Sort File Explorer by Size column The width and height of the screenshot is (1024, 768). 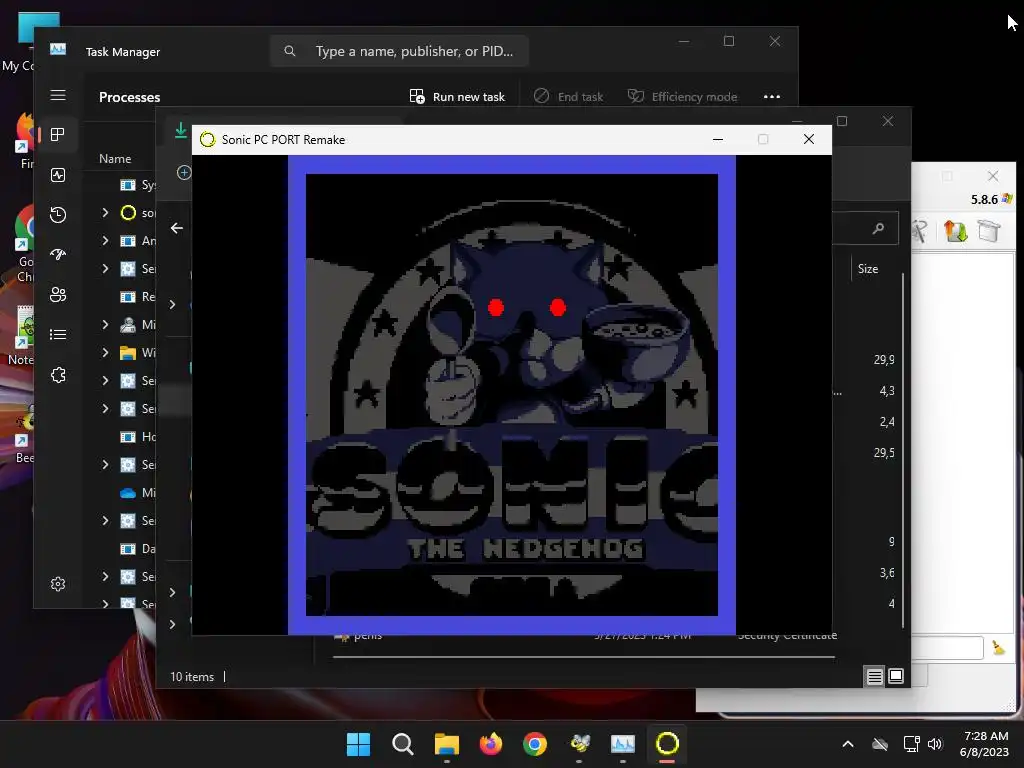[x=868, y=268]
